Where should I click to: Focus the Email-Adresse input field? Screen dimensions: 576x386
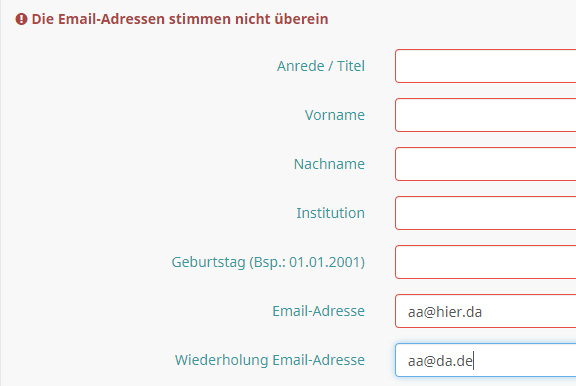[x=486, y=311]
